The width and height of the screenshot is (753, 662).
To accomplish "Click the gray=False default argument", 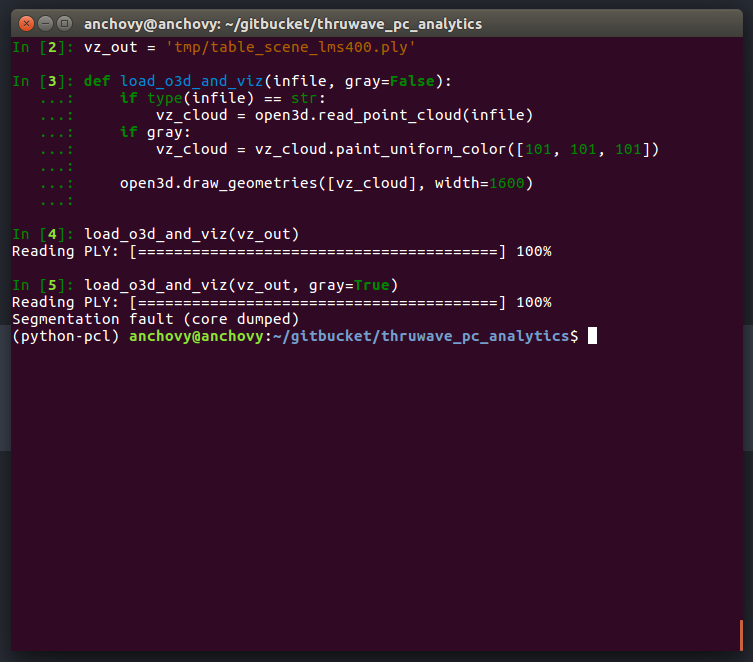I will [x=389, y=82].
